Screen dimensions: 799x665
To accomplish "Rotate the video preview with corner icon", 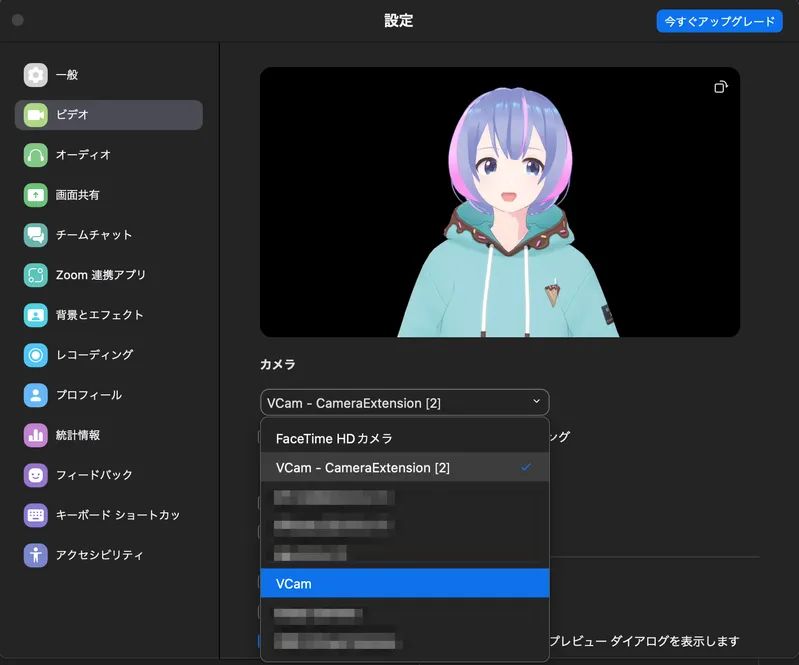I will click(x=721, y=87).
